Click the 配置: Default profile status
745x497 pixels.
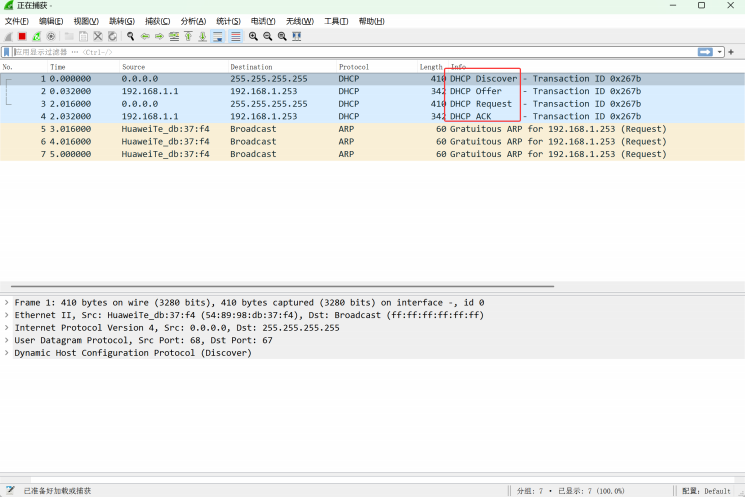706,491
